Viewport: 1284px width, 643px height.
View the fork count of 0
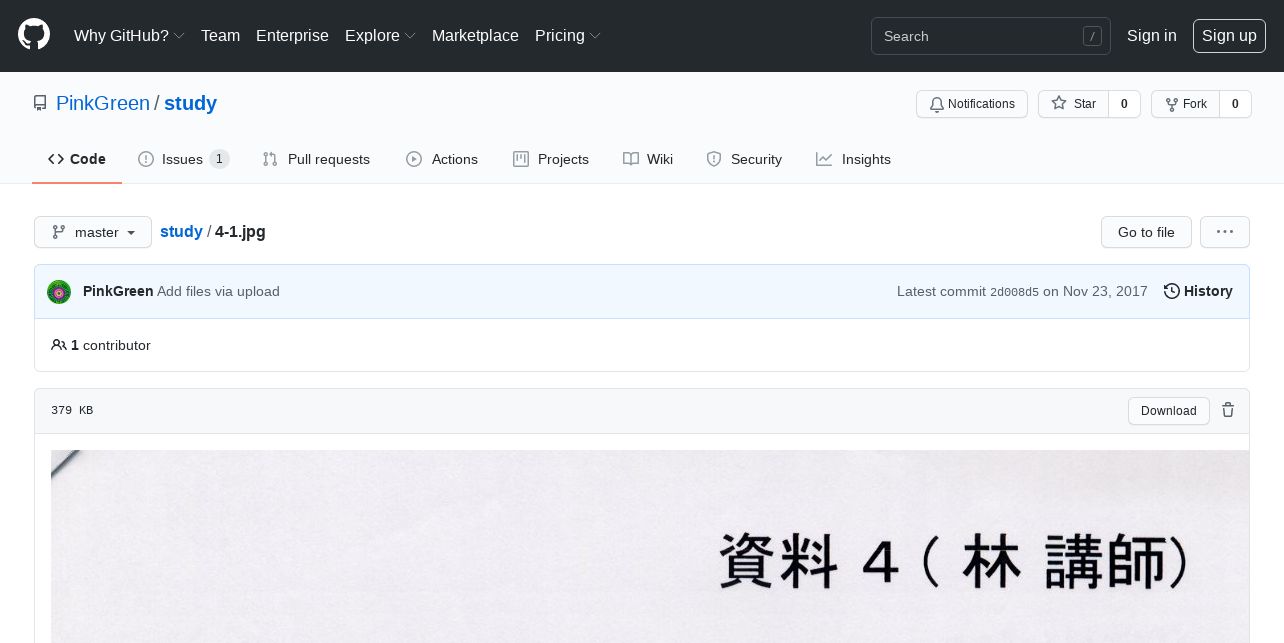click(x=1235, y=104)
